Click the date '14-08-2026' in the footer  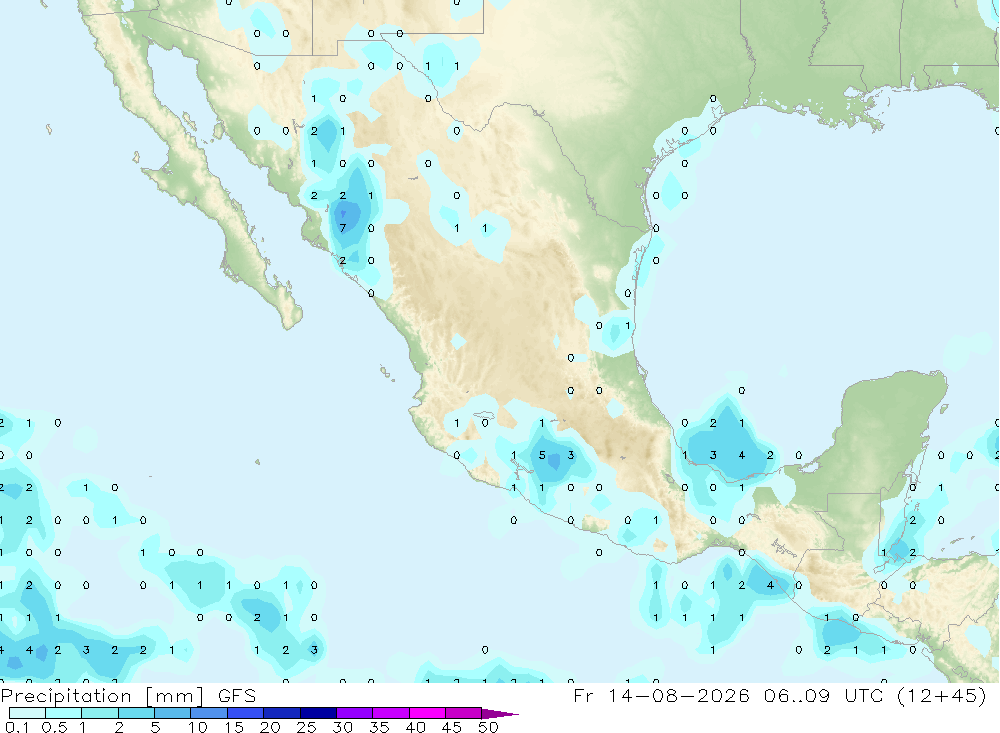click(x=678, y=696)
